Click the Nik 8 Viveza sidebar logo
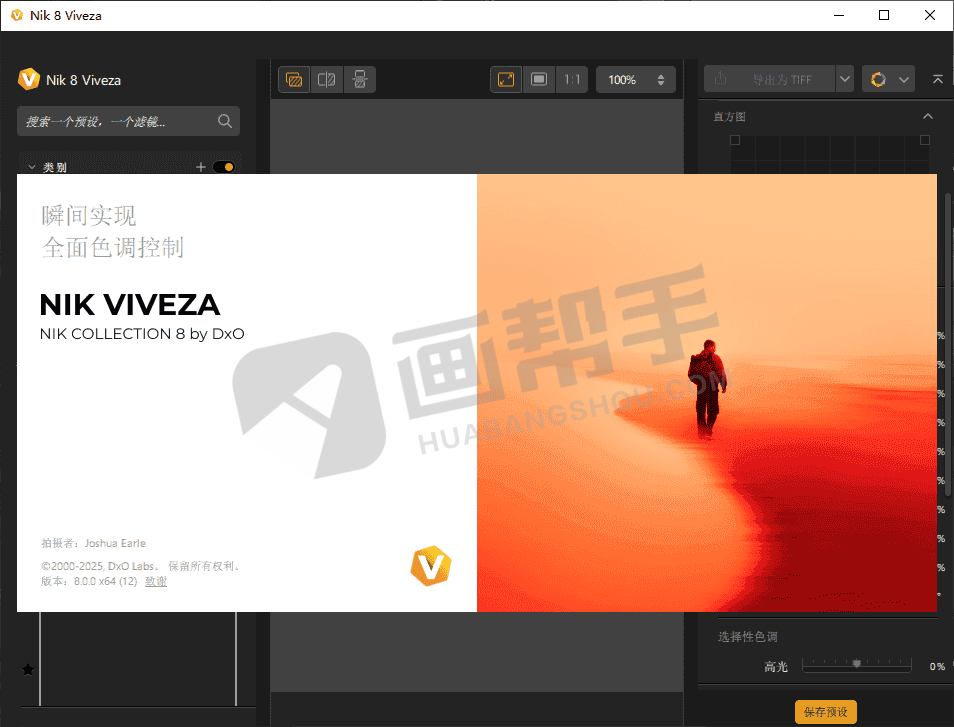This screenshot has height=727, width=954. pos(29,79)
